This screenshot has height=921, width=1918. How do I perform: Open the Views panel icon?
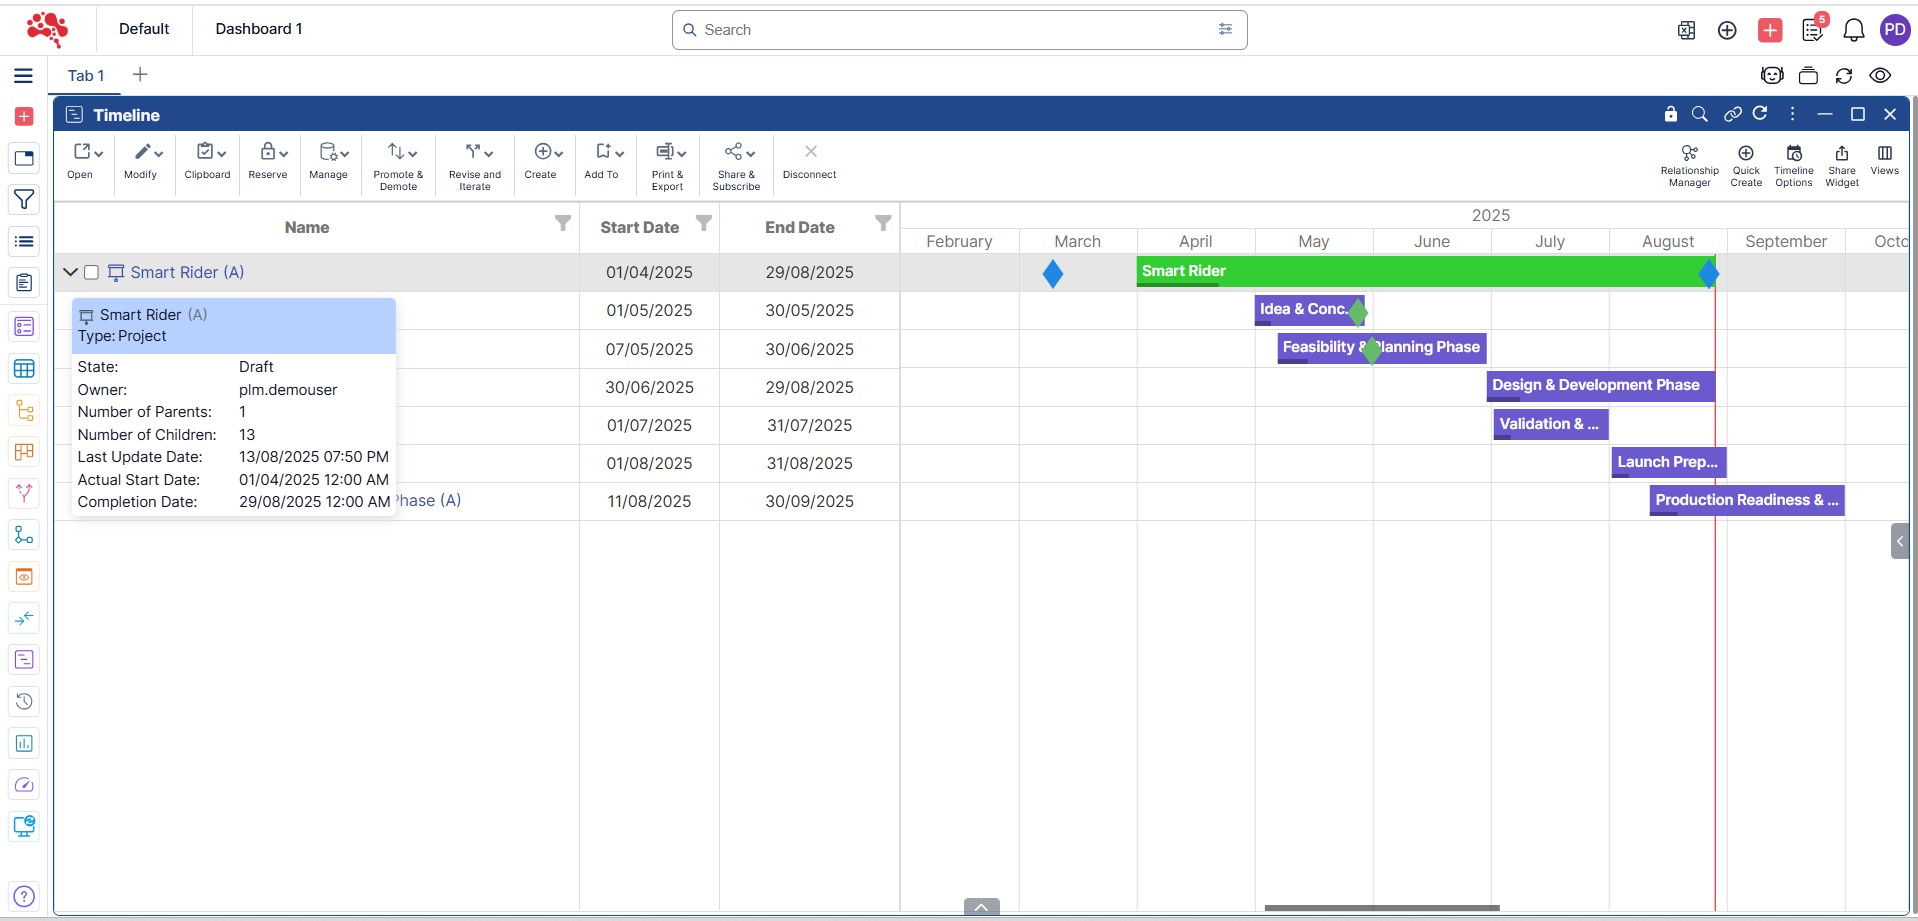coord(1884,158)
